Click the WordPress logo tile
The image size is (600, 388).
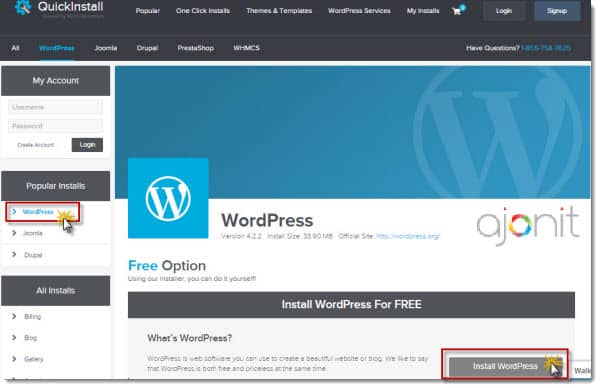pyautogui.click(x=168, y=198)
